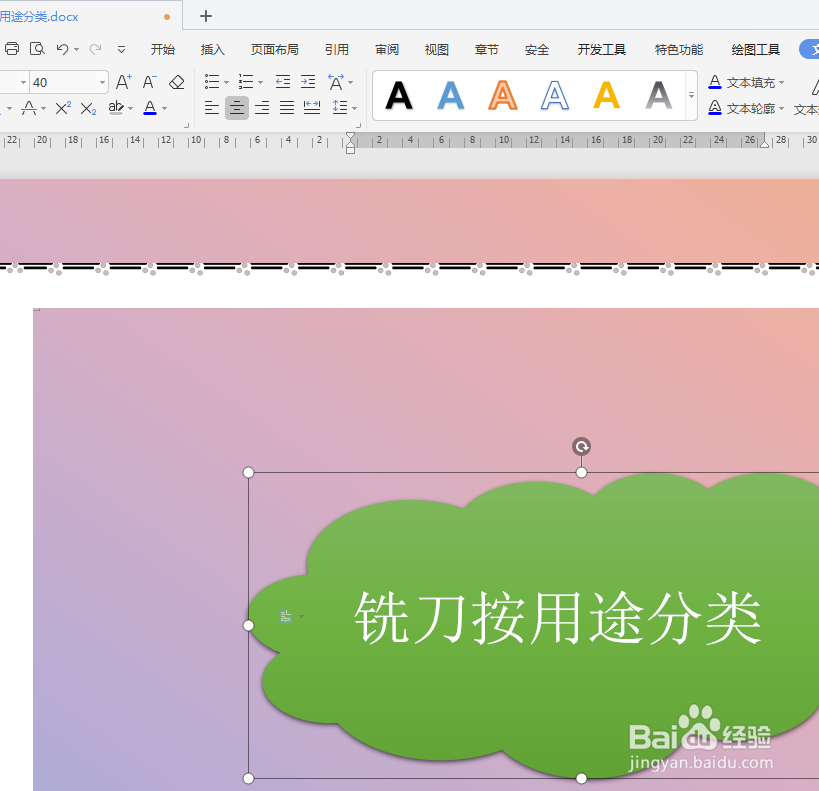This screenshot has width=819, height=791.
Task: Open the 开始 ribbon tab
Action: tap(162, 50)
